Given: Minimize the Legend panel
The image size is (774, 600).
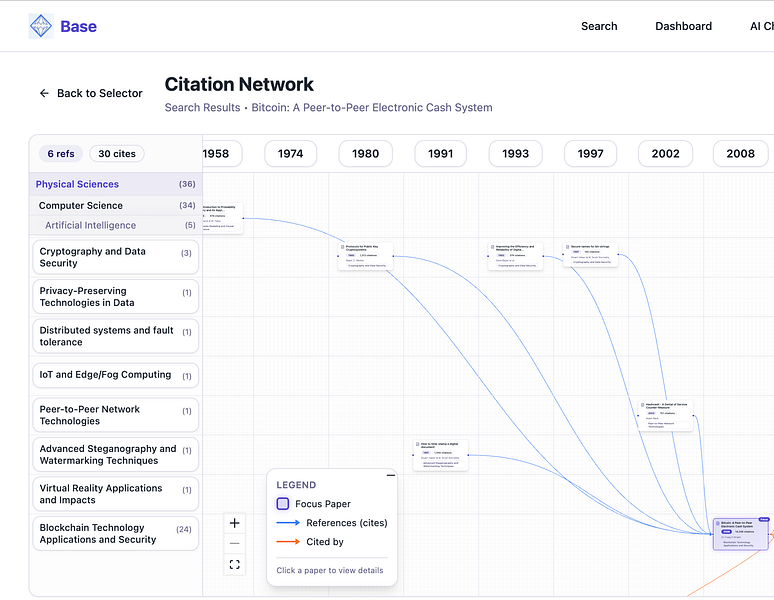Looking at the screenshot, I should pos(390,475).
